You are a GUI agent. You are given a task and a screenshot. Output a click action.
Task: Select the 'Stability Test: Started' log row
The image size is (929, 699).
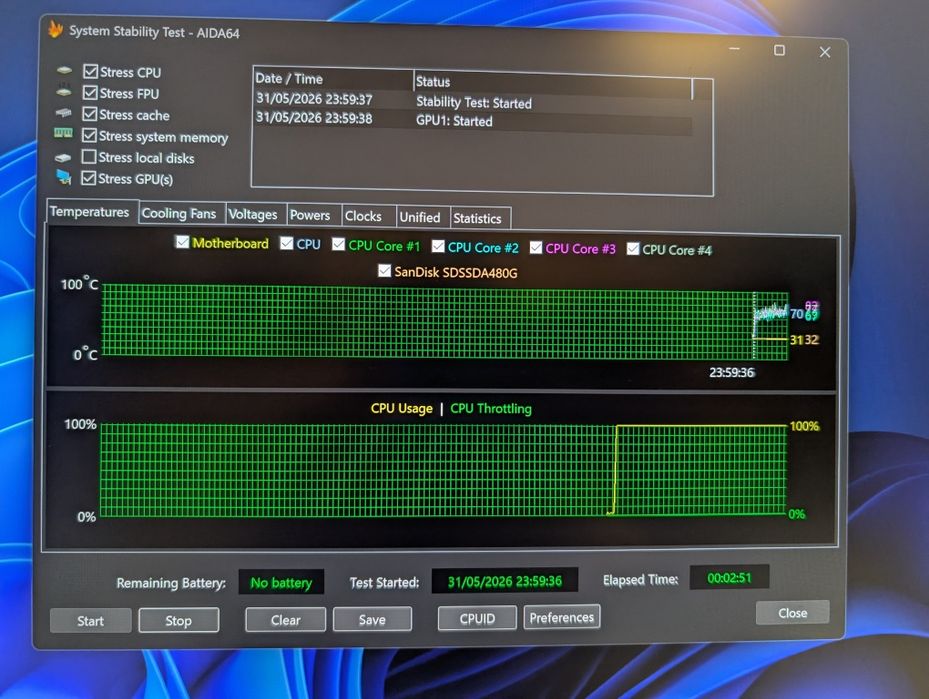tap(473, 101)
